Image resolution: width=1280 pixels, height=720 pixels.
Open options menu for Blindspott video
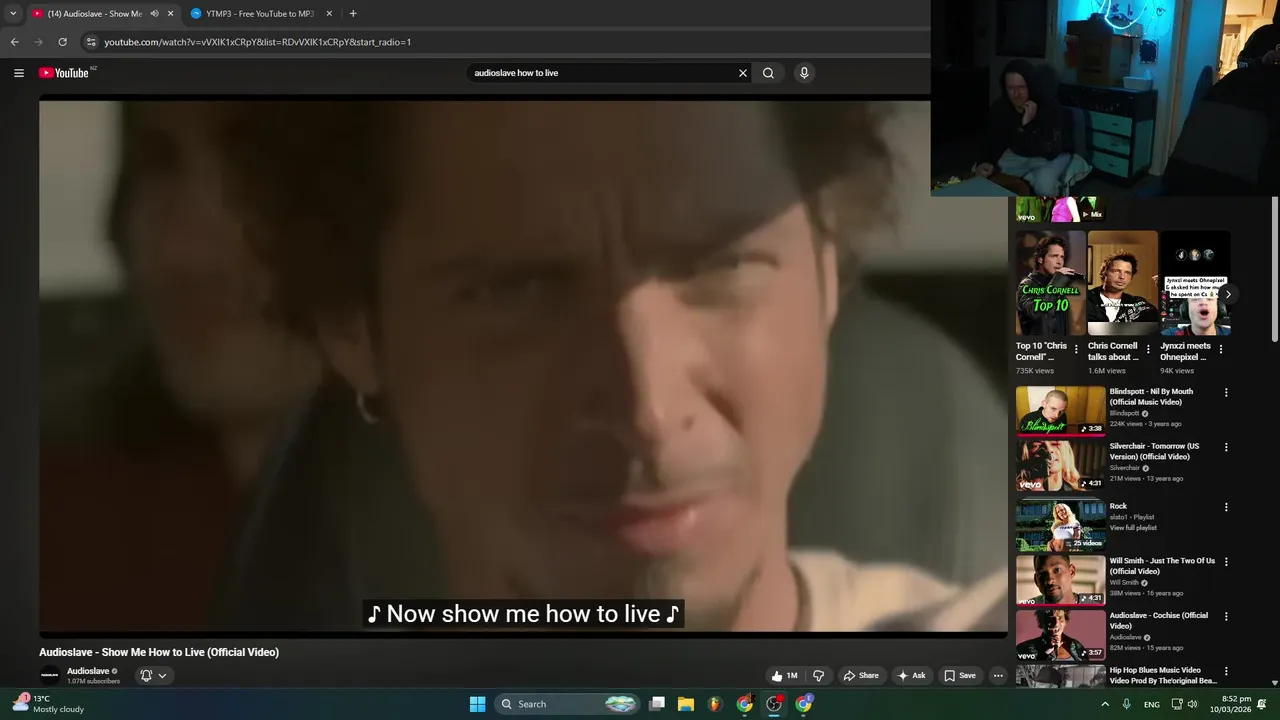tap(1226, 393)
